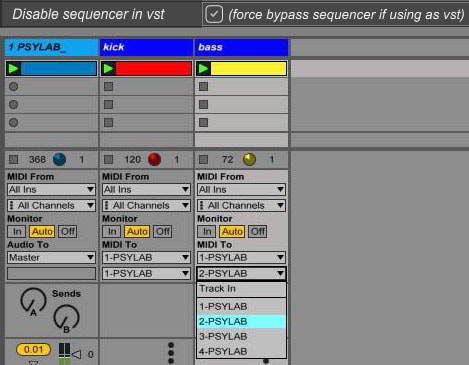
Task: Set PSYLAB track monitor to In
Action: 17,231
